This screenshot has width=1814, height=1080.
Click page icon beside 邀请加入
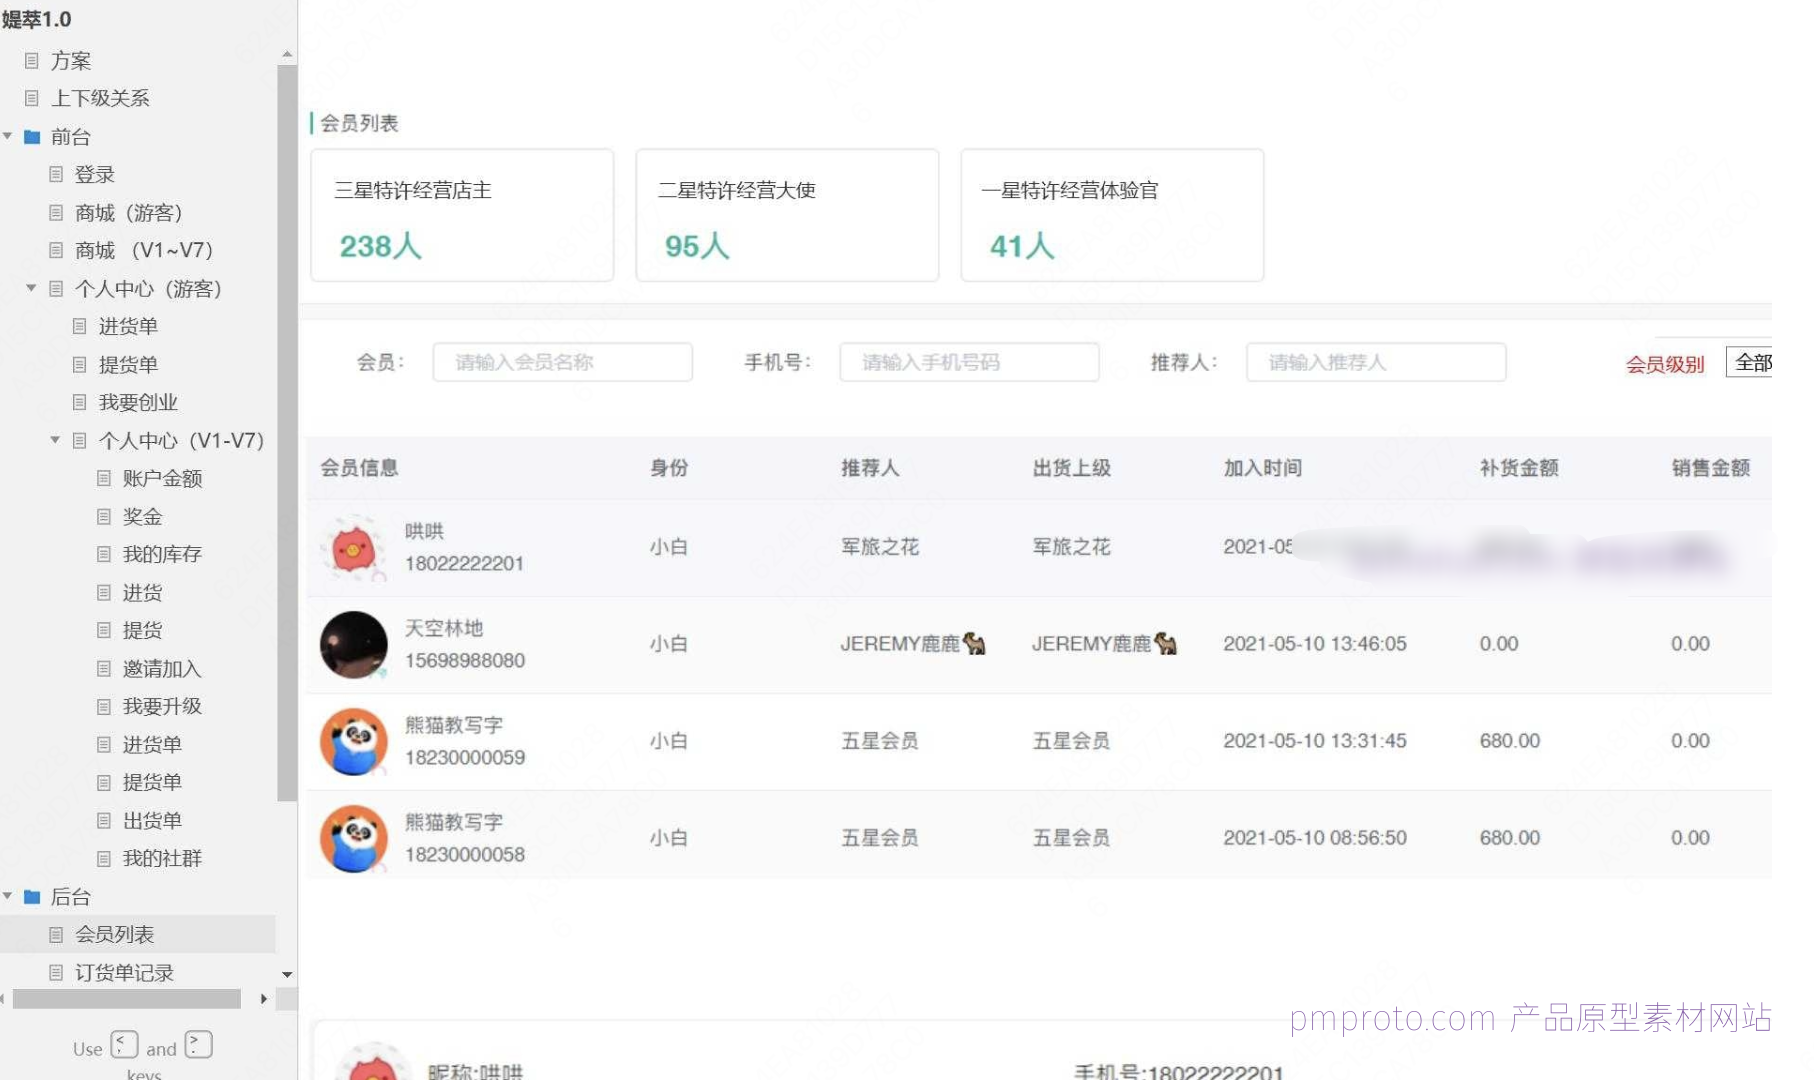pyautogui.click(x=104, y=668)
